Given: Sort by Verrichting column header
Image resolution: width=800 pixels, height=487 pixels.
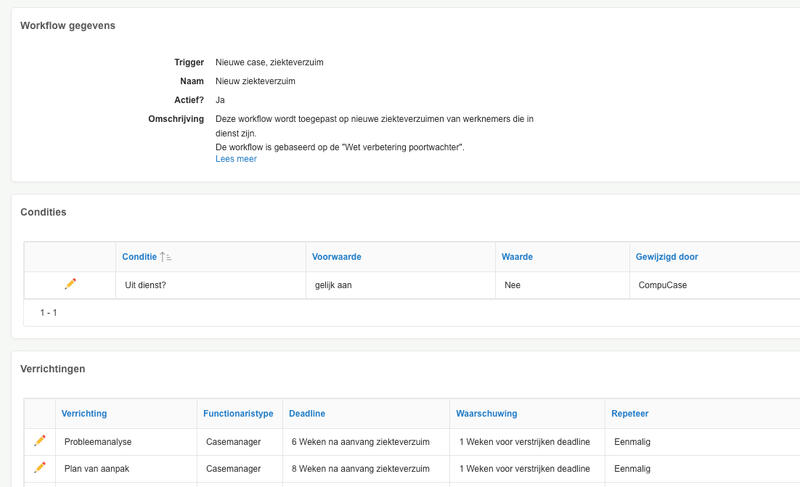Looking at the screenshot, I should click(x=84, y=414).
